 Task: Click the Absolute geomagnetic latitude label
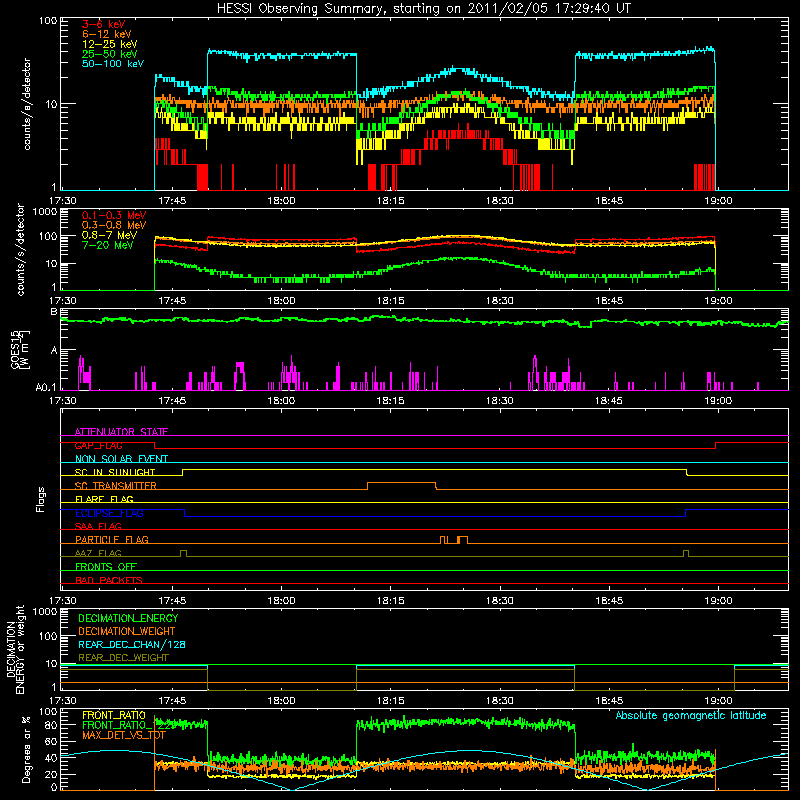click(x=691, y=716)
